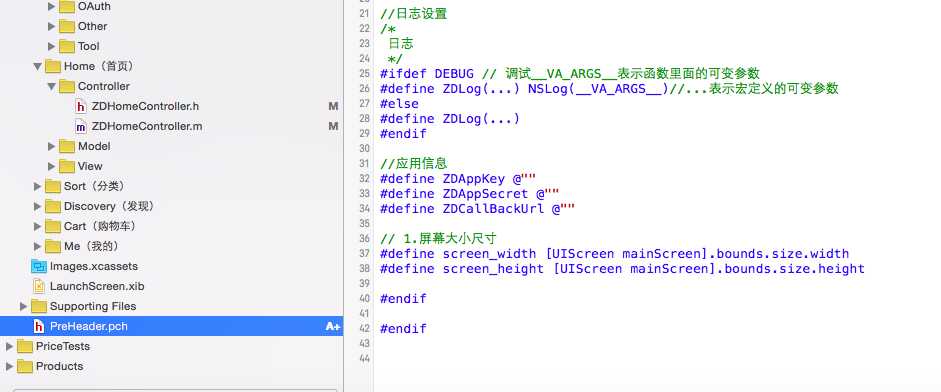The image size is (941, 392).
Task: Click '#define ZDCallBackUrl' code line
Action: 478,209
